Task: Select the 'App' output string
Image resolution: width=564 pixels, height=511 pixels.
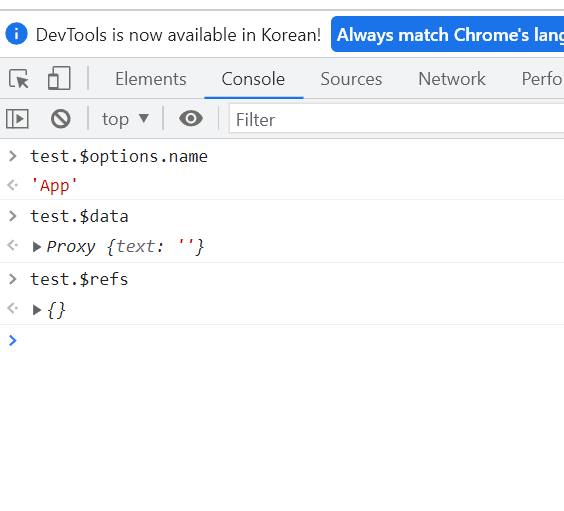Action: coord(54,186)
